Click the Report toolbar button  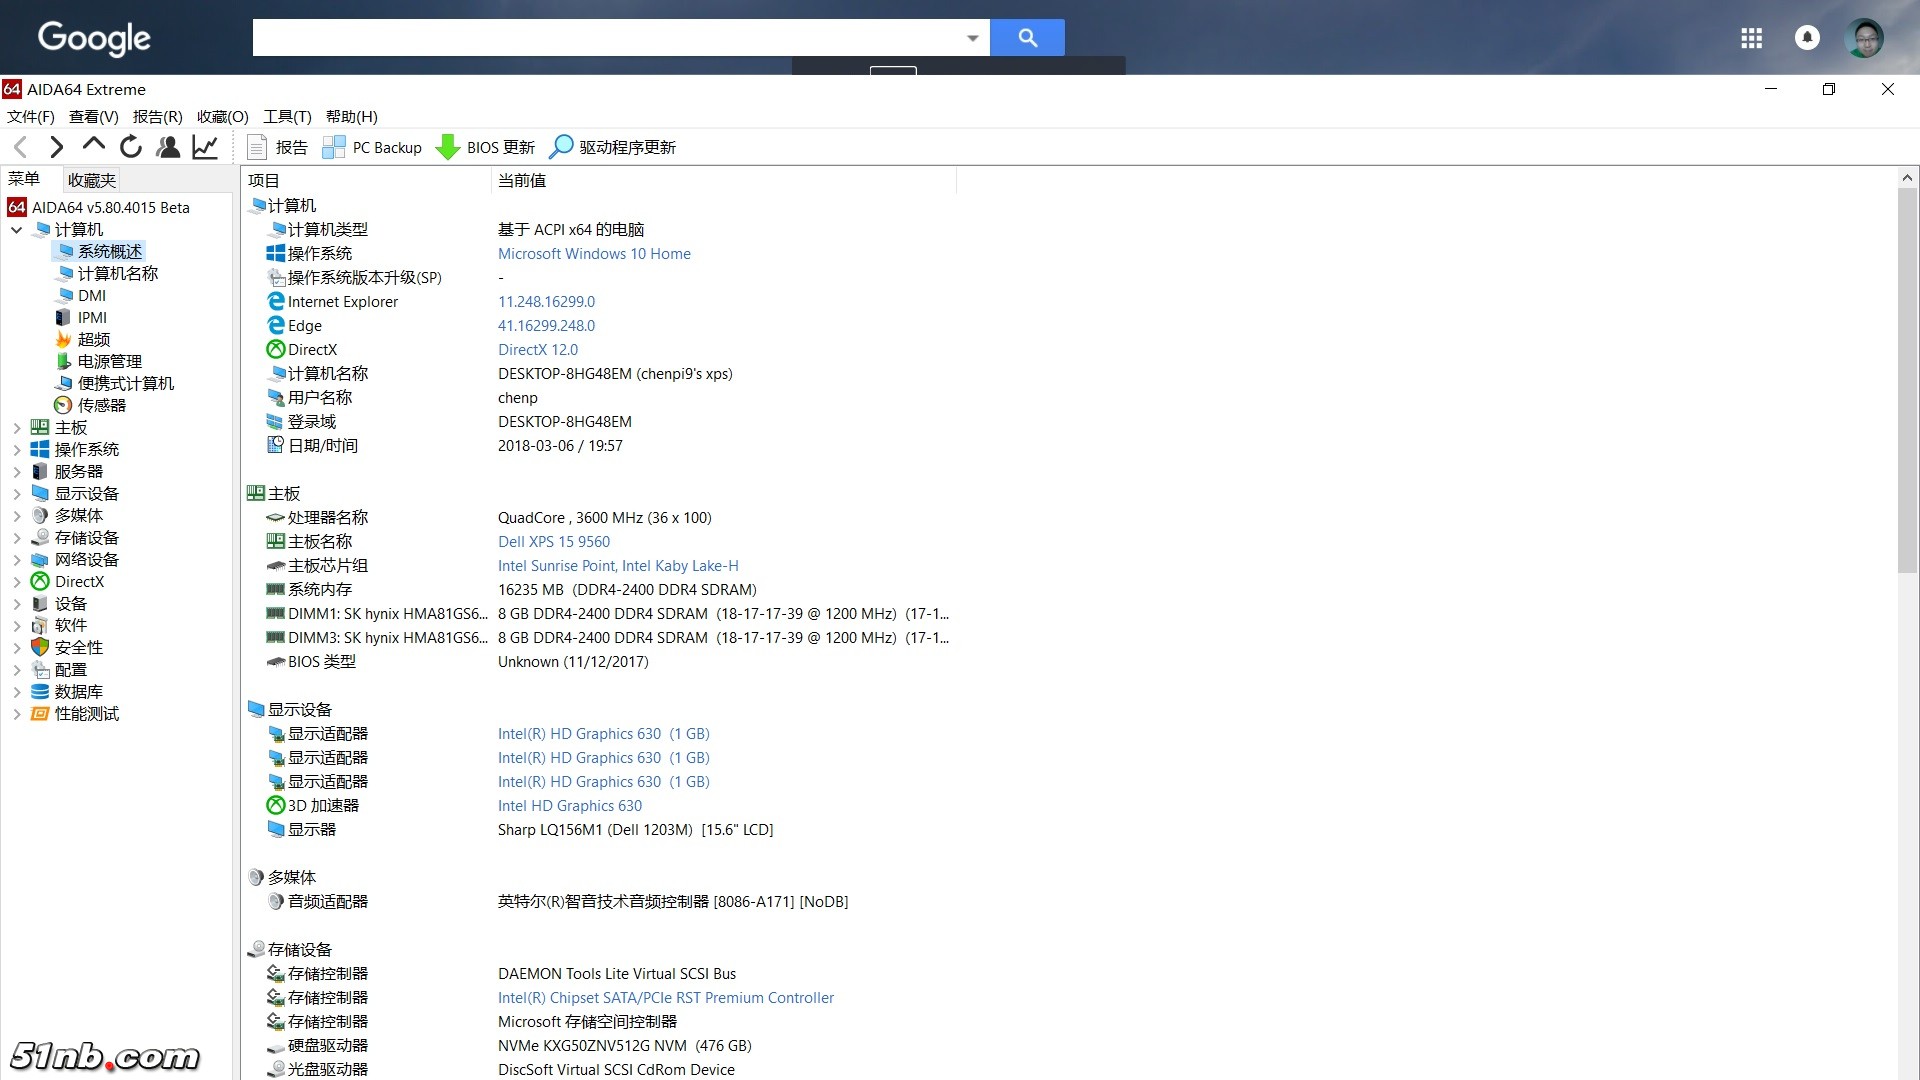(x=278, y=147)
